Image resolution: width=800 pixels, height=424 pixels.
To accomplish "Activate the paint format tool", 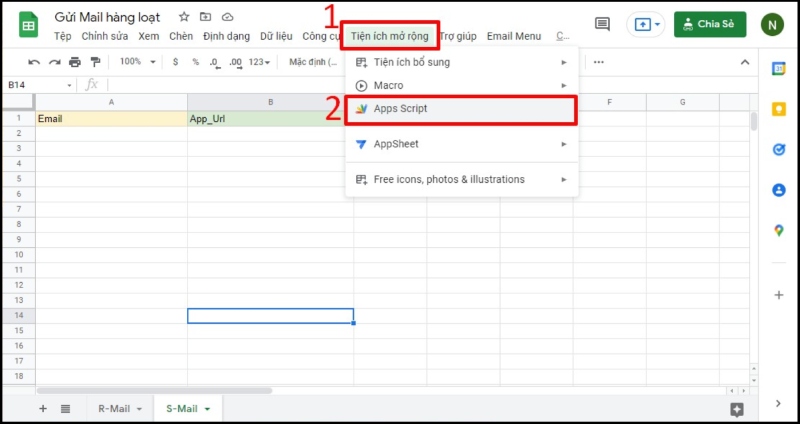I will click(x=95, y=62).
